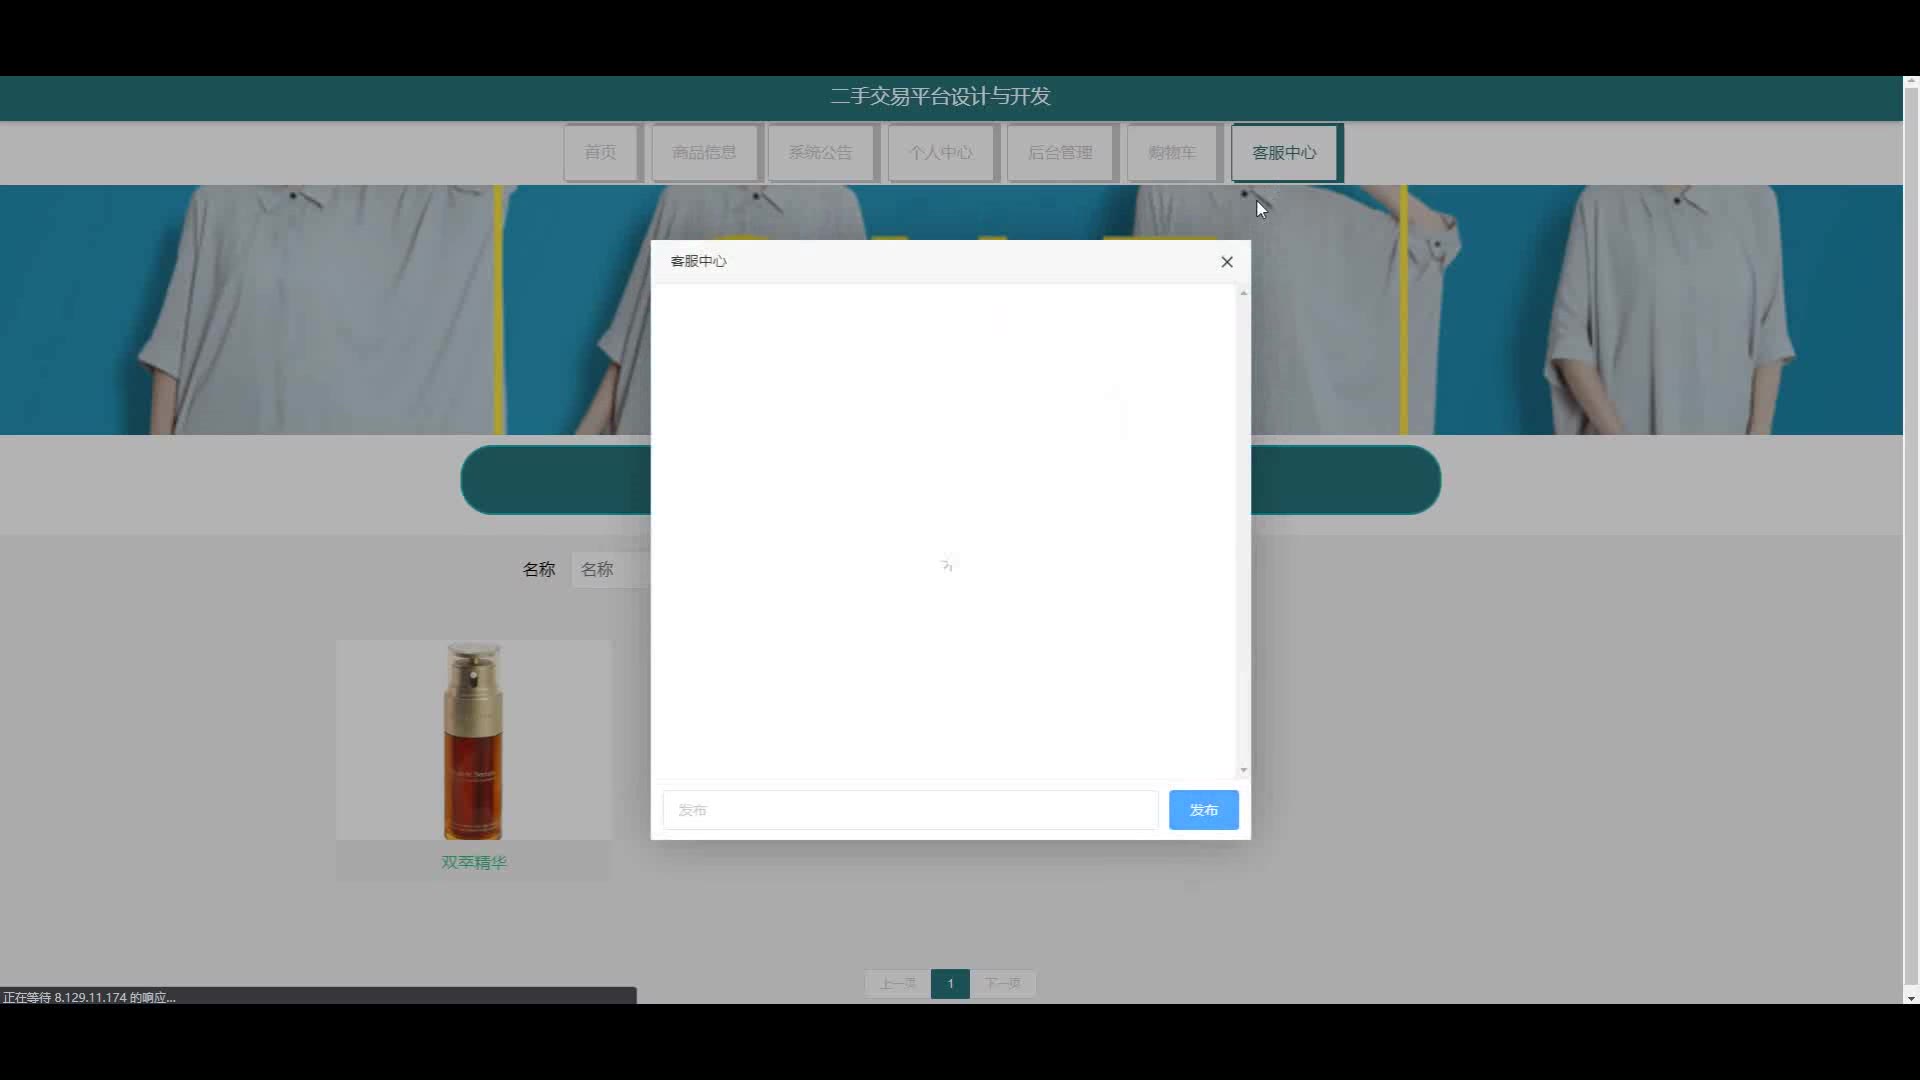Close the 客服中心 dialog
Screen dimensions: 1920x1080
(1227, 262)
